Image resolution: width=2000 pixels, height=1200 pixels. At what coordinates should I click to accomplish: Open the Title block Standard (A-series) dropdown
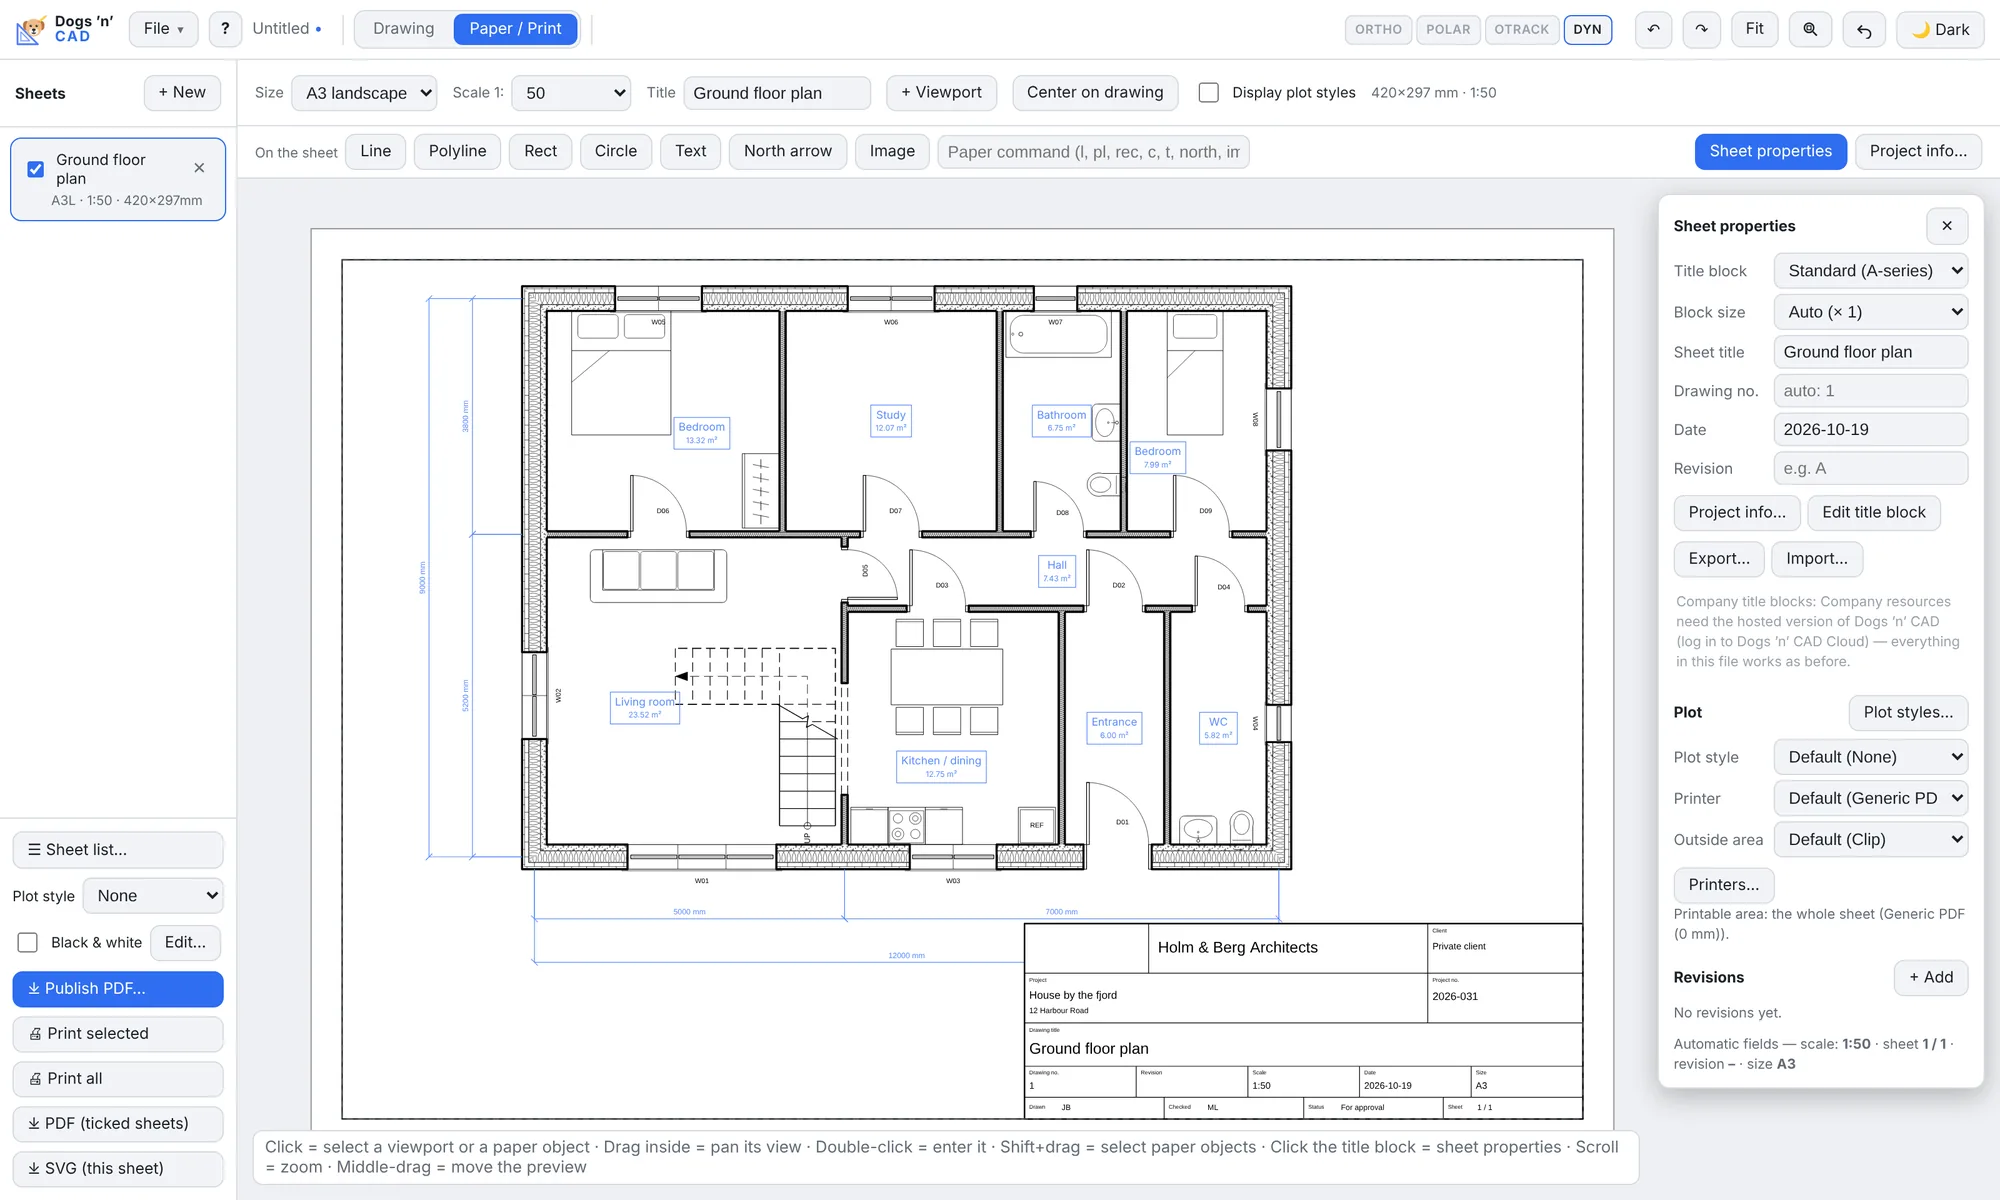[x=1871, y=271]
